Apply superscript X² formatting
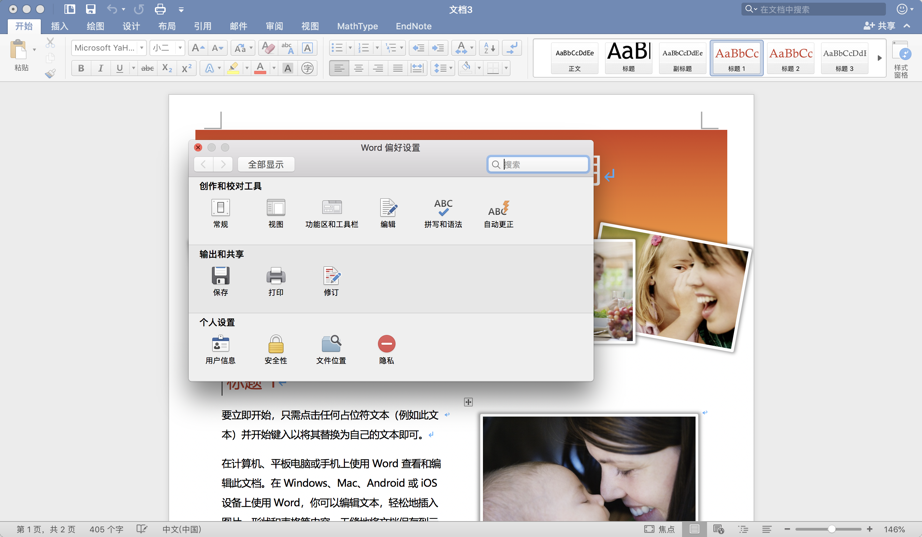 [186, 68]
